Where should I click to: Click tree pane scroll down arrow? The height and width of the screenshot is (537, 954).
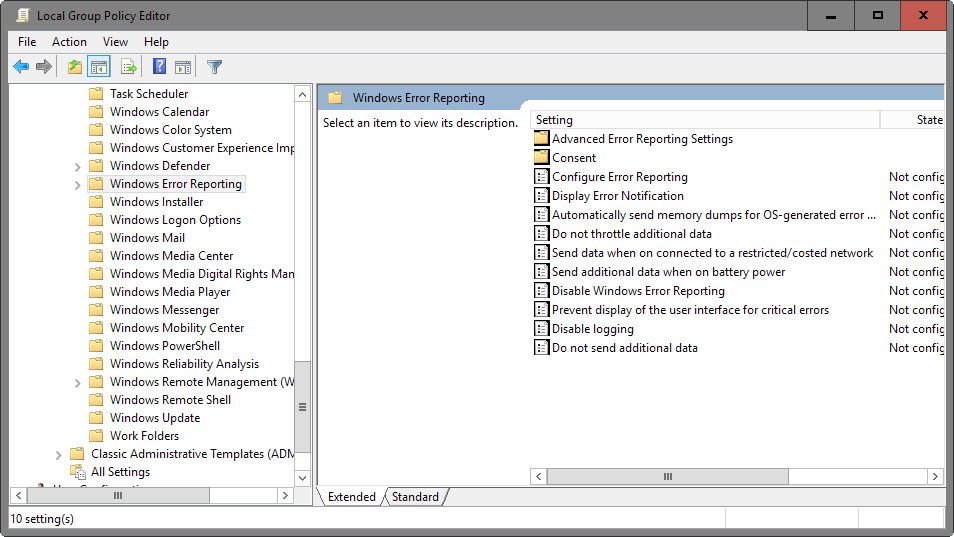pos(302,478)
